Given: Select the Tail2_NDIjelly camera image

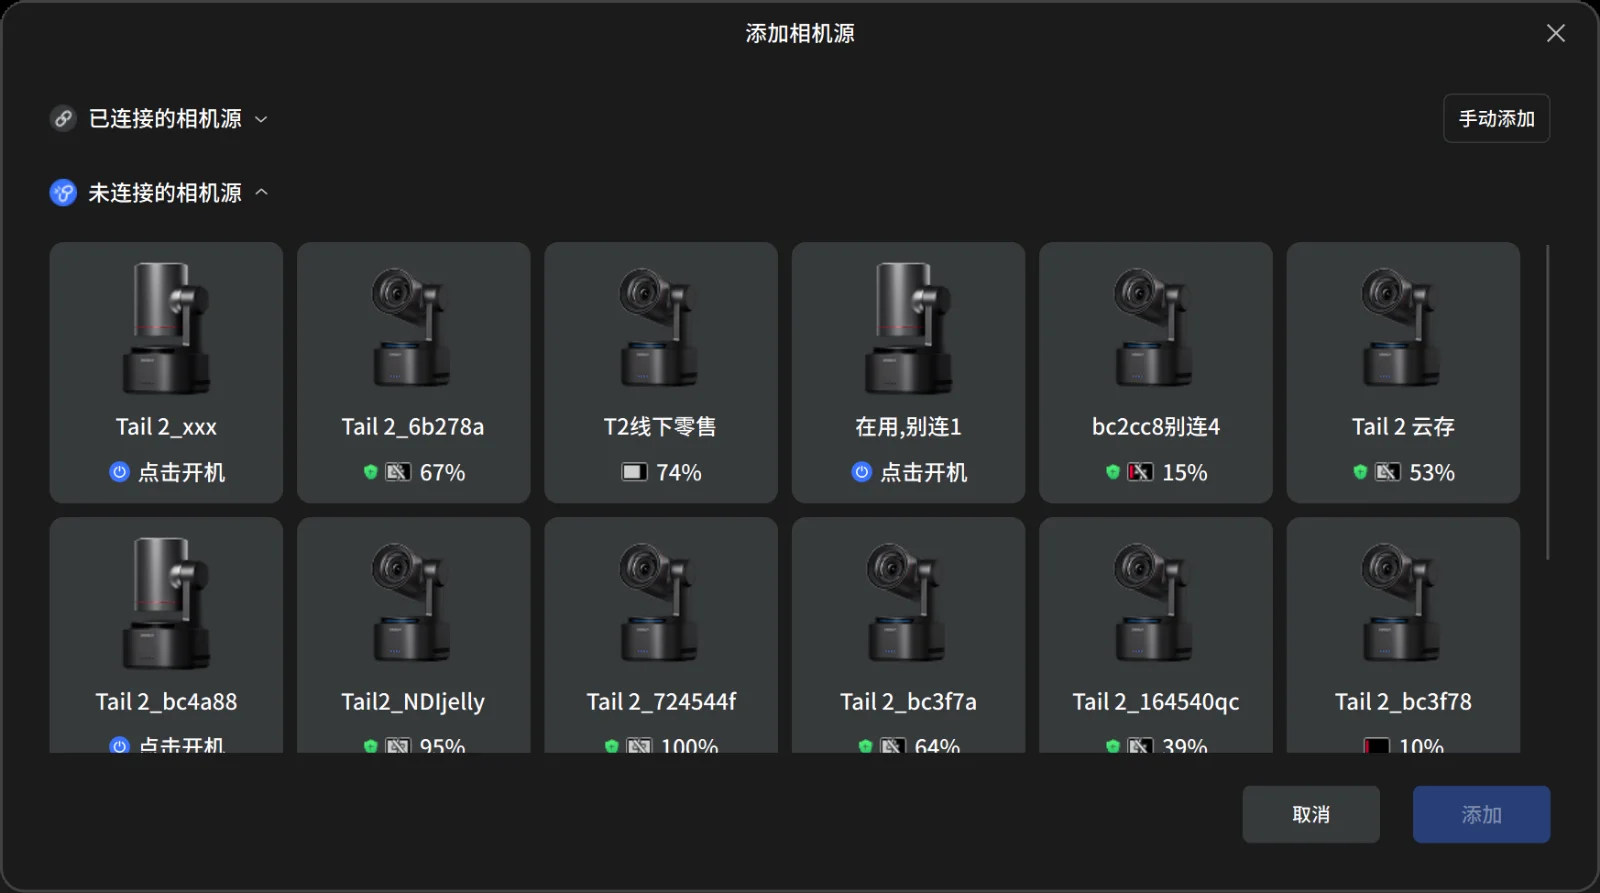Looking at the screenshot, I should 411,602.
